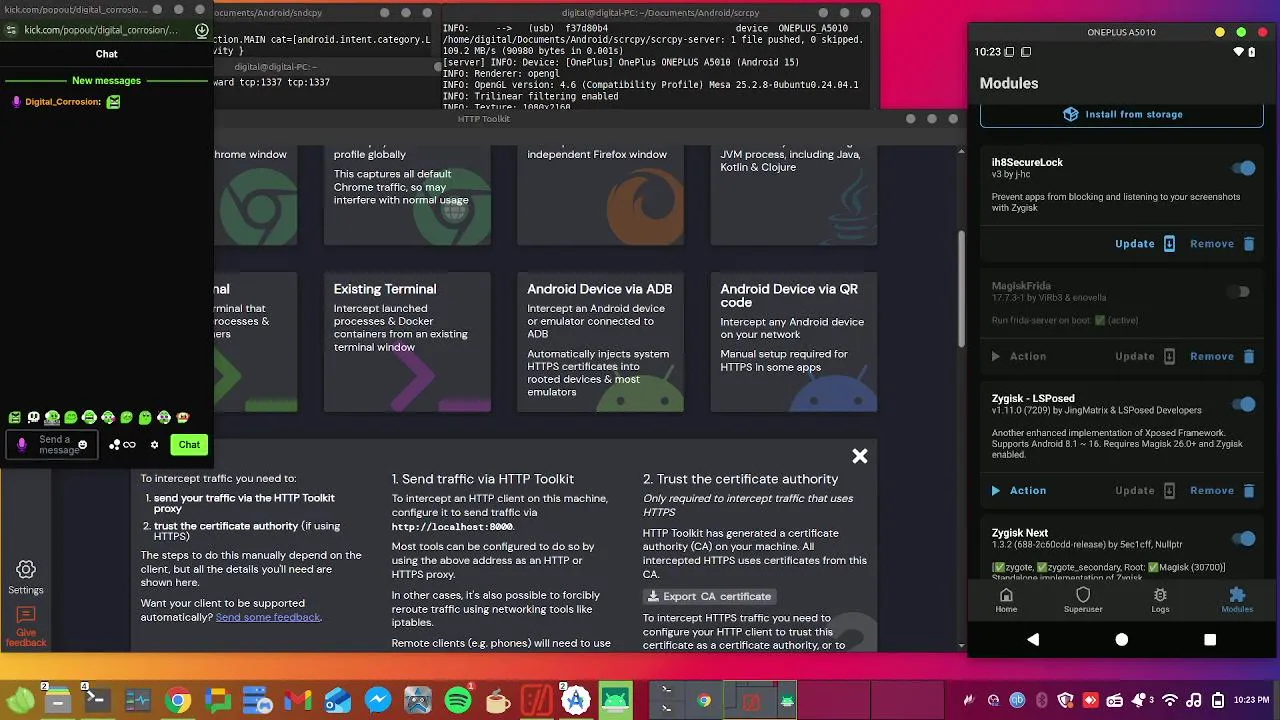1280x720 pixels.
Task: Select Android Device via QR code card
Action: pos(793,342)
